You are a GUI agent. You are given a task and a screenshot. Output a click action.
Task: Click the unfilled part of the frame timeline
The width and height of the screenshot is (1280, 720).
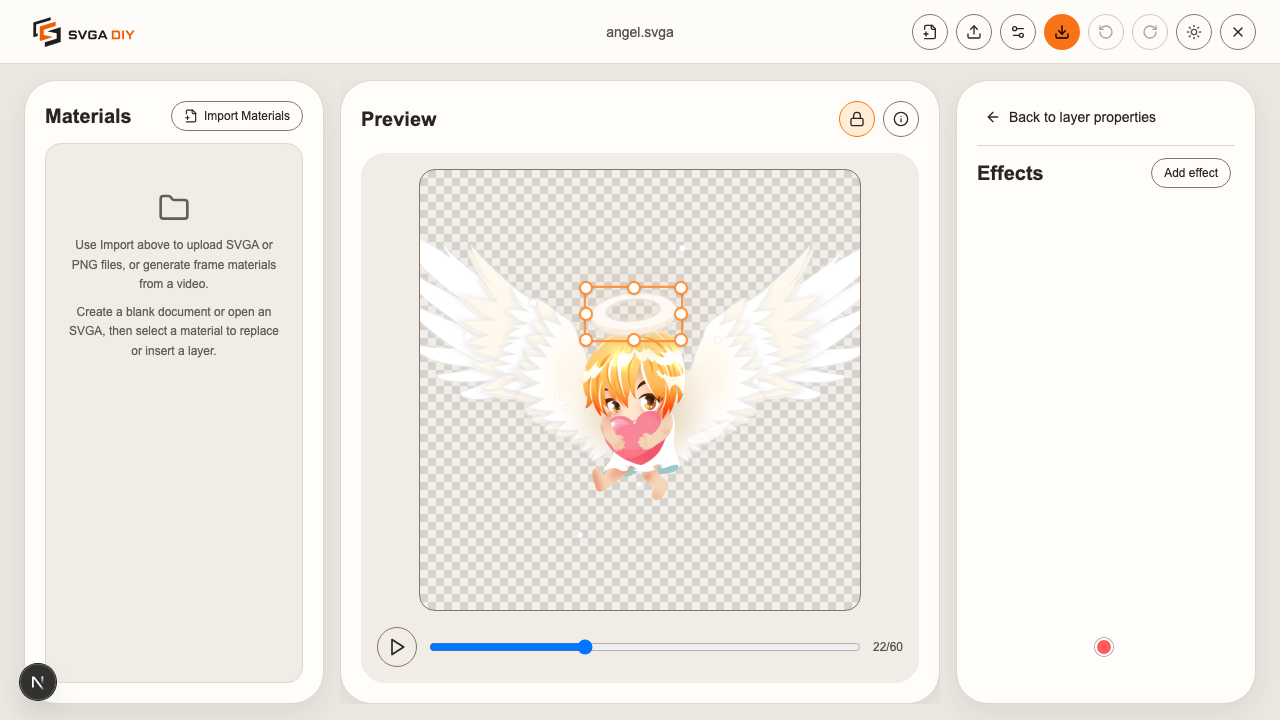tap(726, 647)
